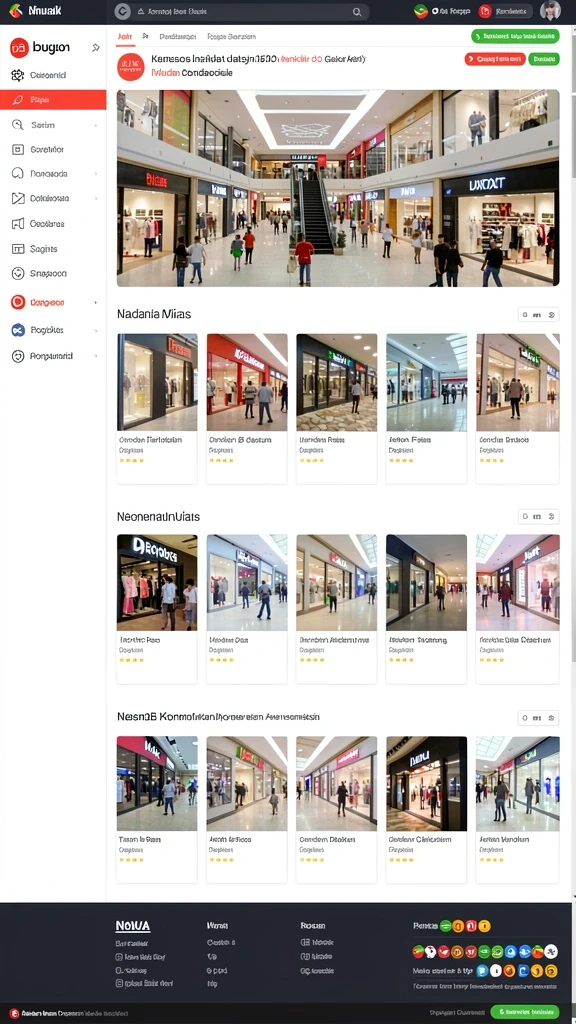Click the magnifier icon inside the top search bar
Image resolution: width=576 pixels, height=1024 pixels.
click(357, 12)
